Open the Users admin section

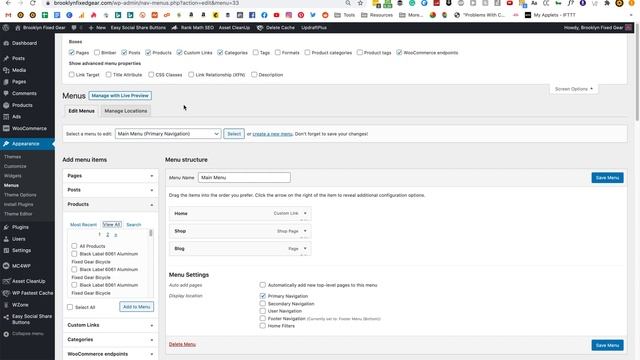(x=18, y=239)
